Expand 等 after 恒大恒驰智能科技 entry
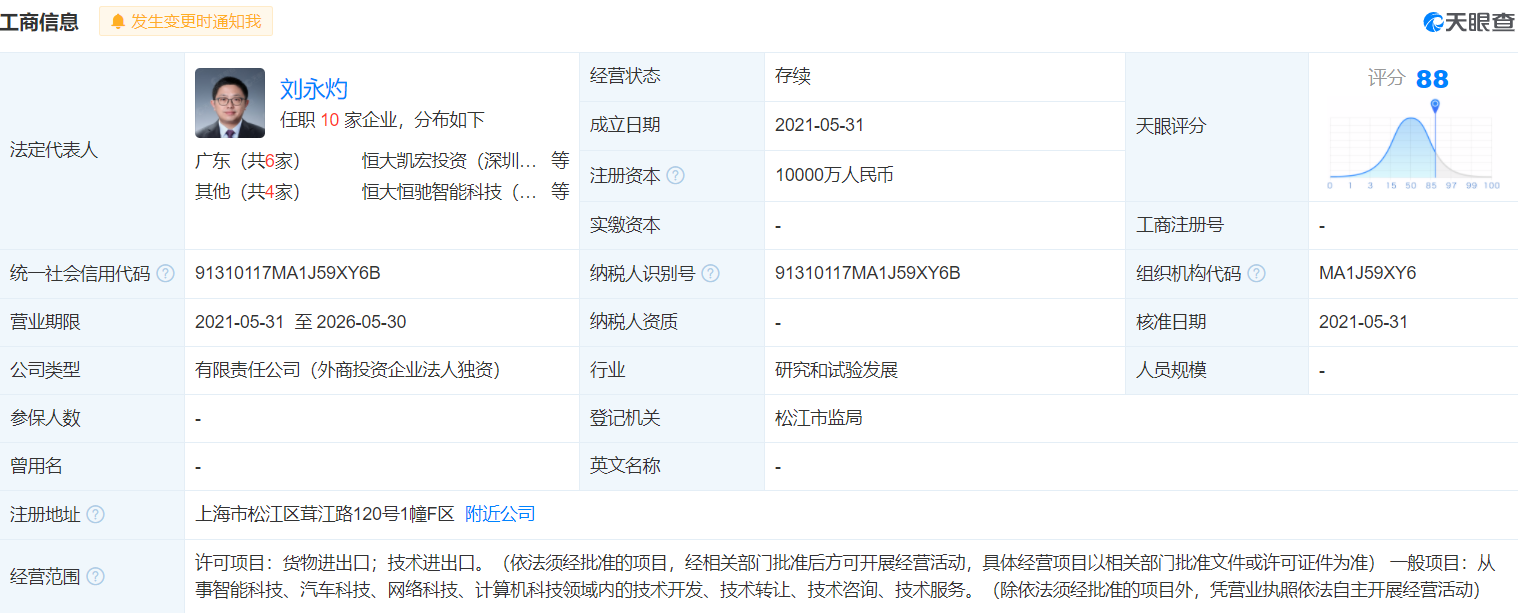The height and width of the screenshot is (613, 1518). click(560, 192)
